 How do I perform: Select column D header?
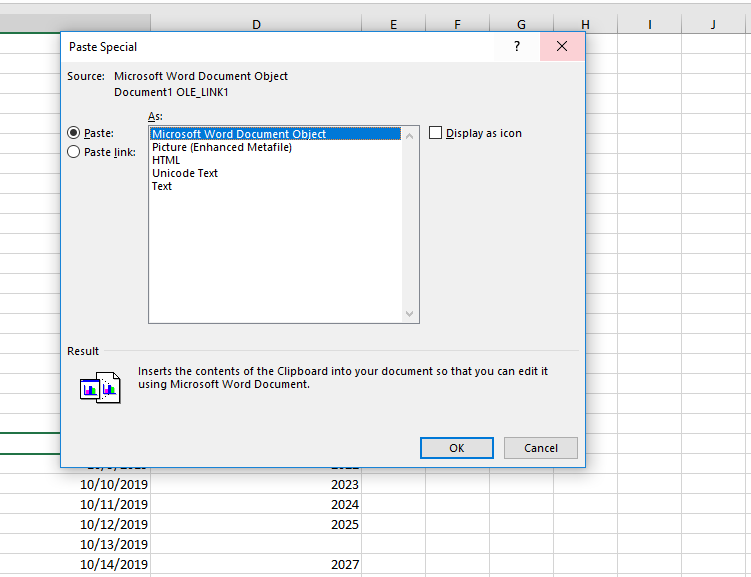[x=256, y=24]
